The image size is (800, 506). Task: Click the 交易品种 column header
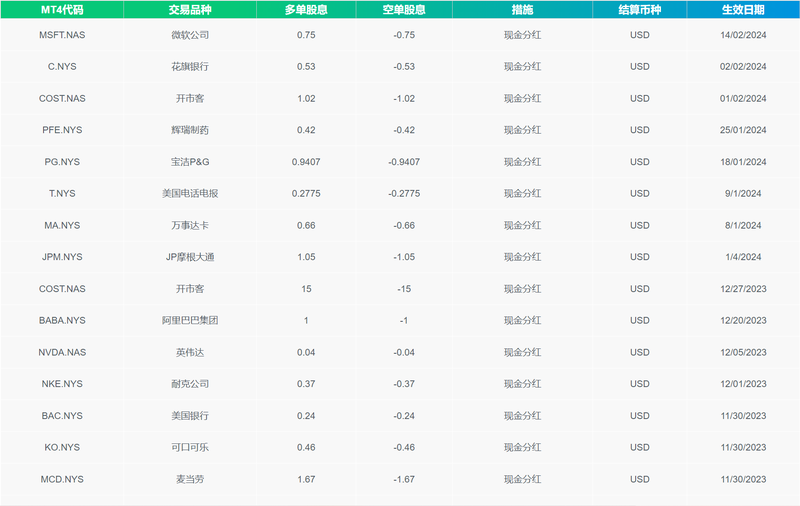click(190, 10)
